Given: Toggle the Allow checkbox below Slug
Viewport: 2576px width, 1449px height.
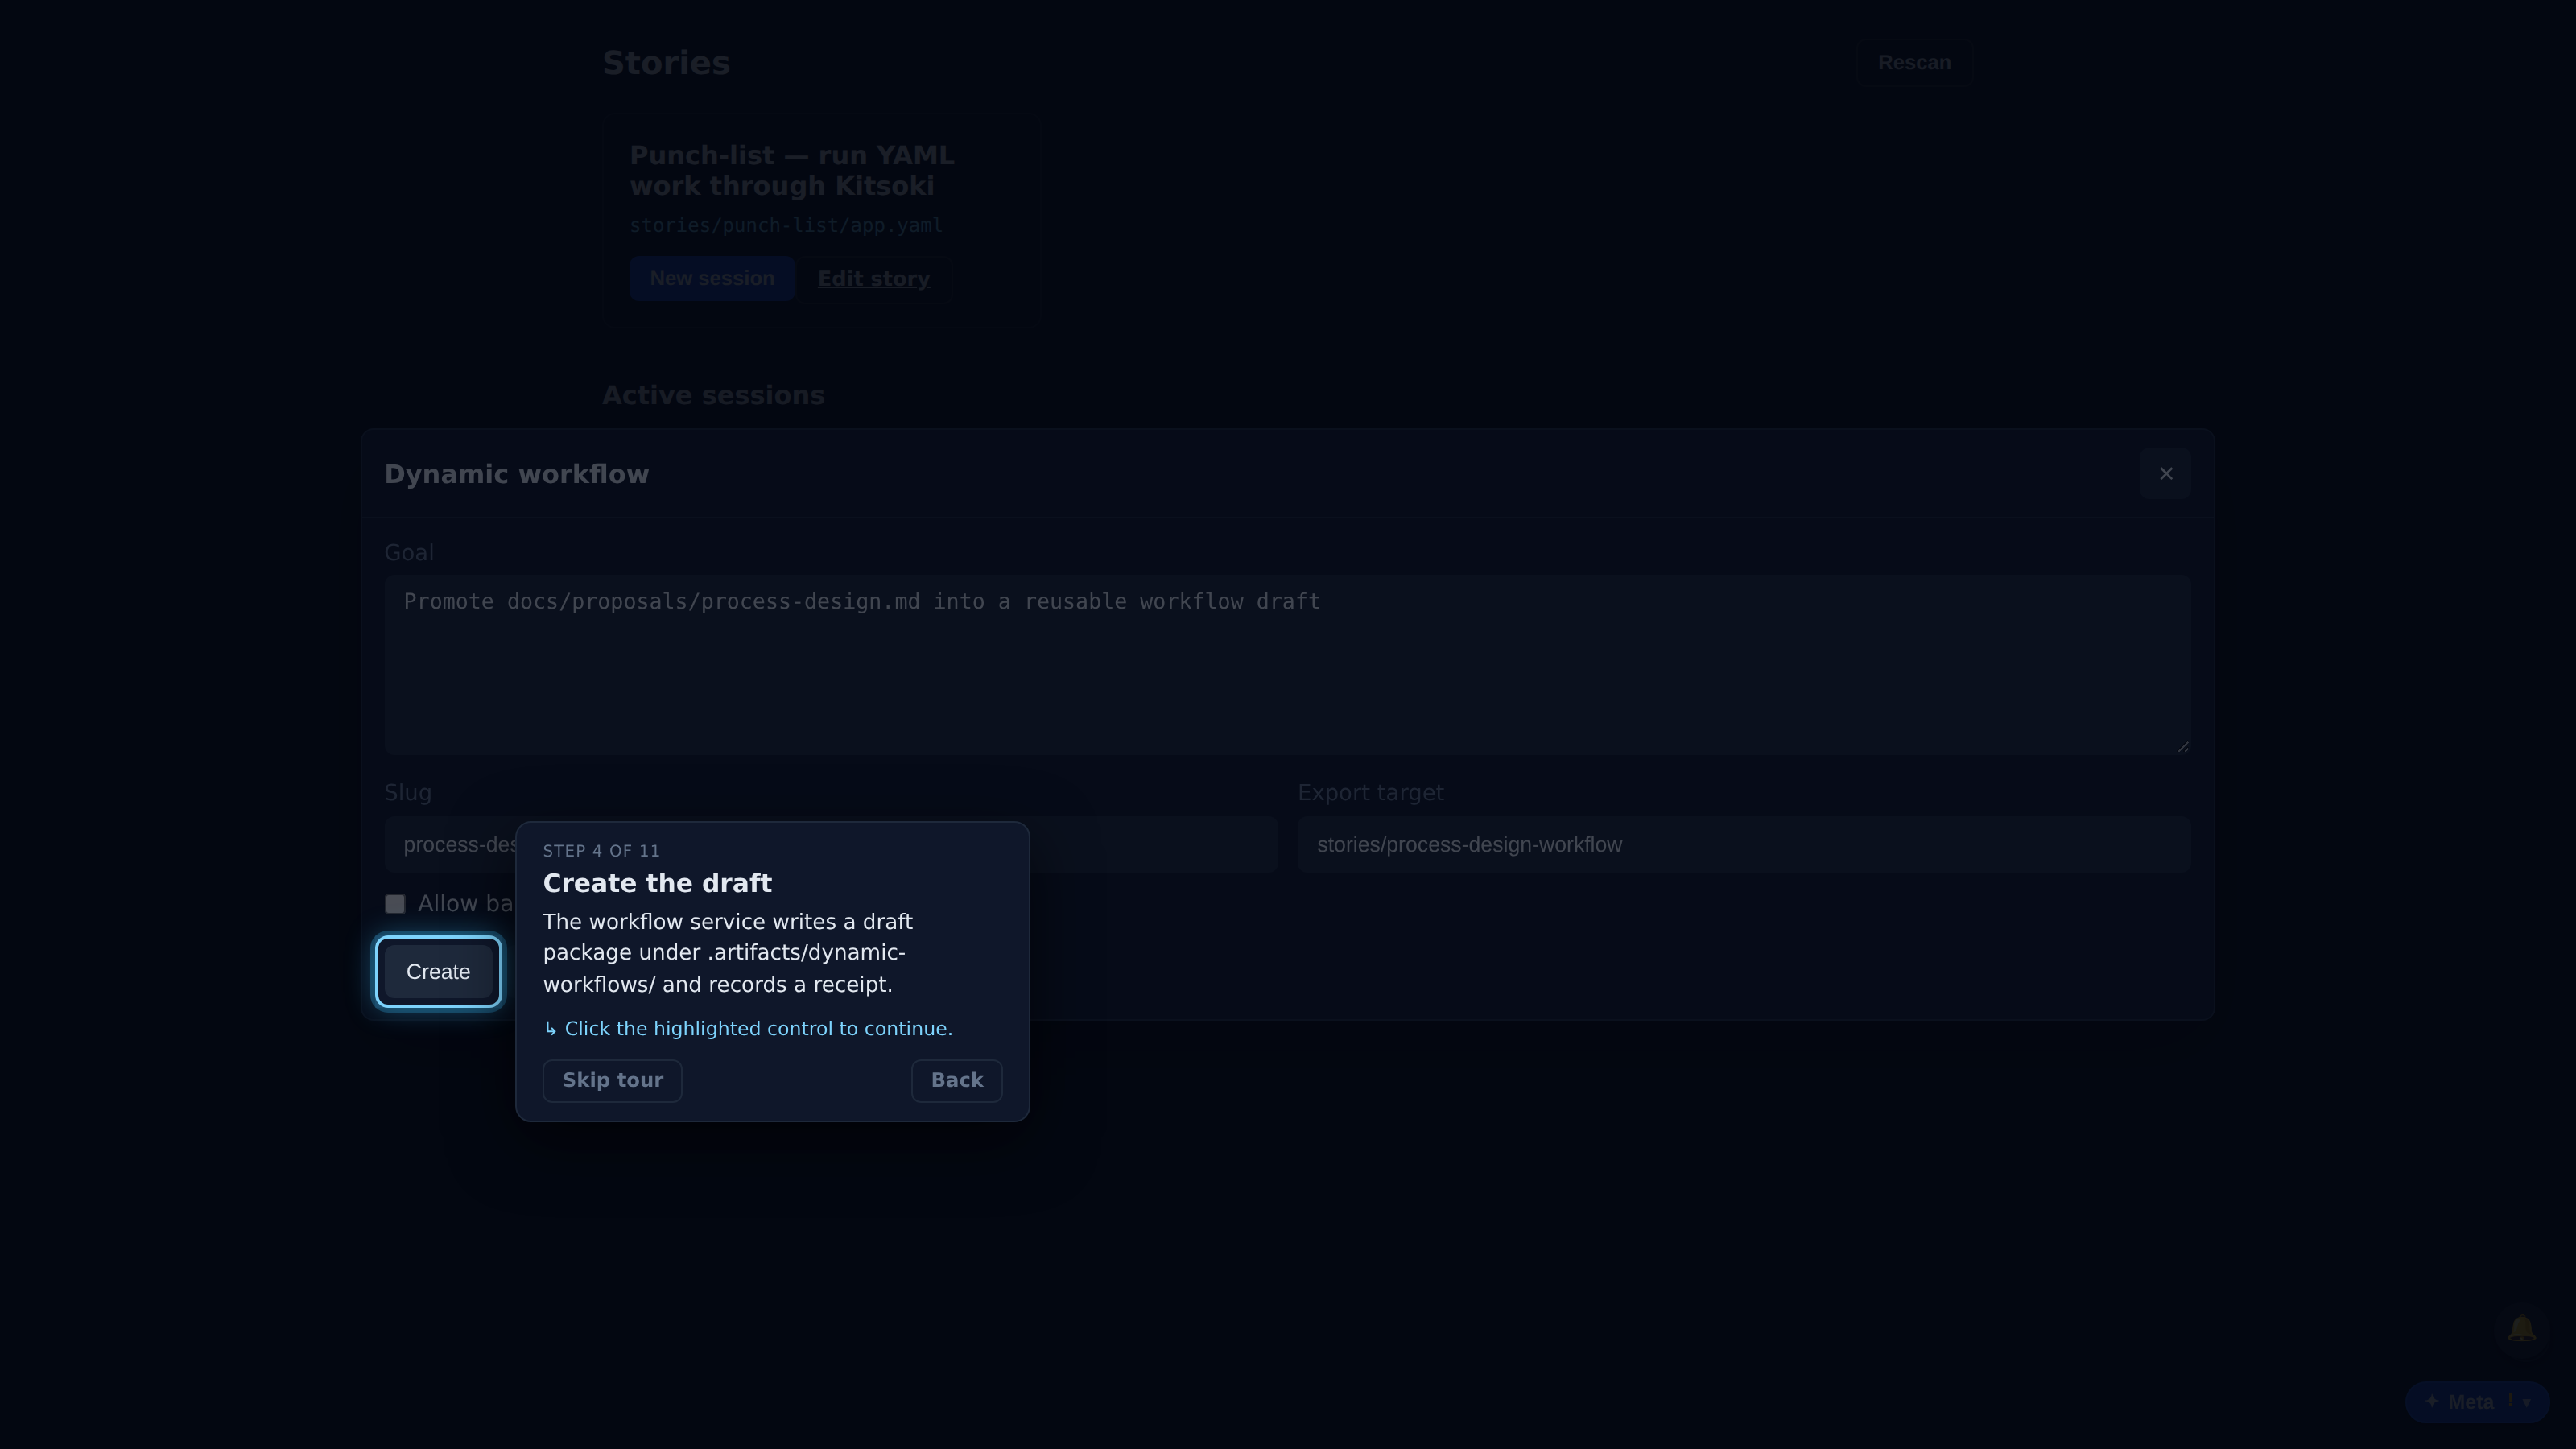Looking at the screenshot, I should point(395,904).
